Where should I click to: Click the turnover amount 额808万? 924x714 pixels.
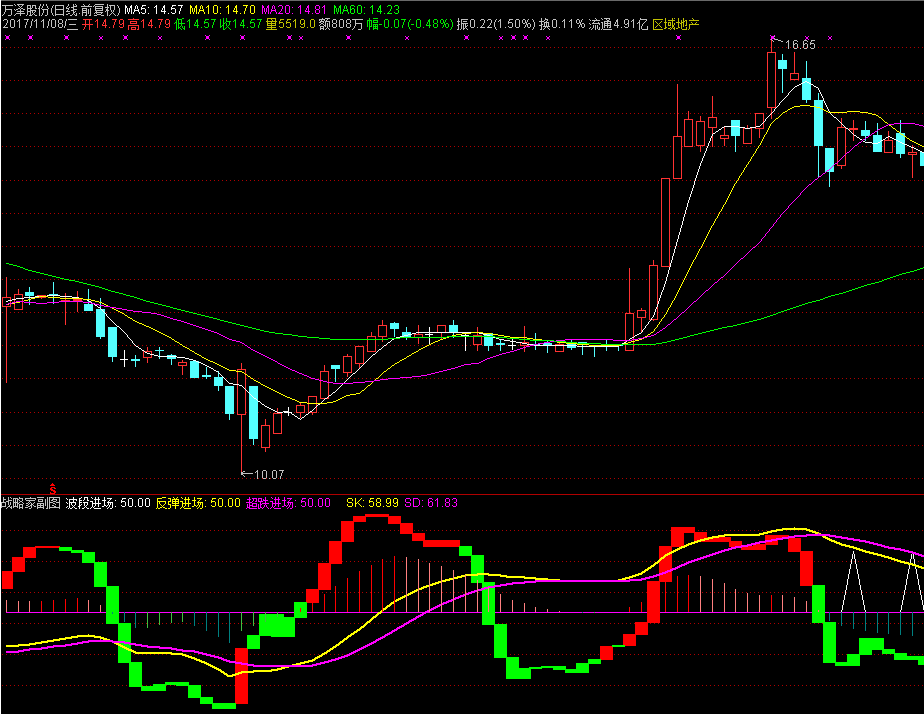coord(341,24)
